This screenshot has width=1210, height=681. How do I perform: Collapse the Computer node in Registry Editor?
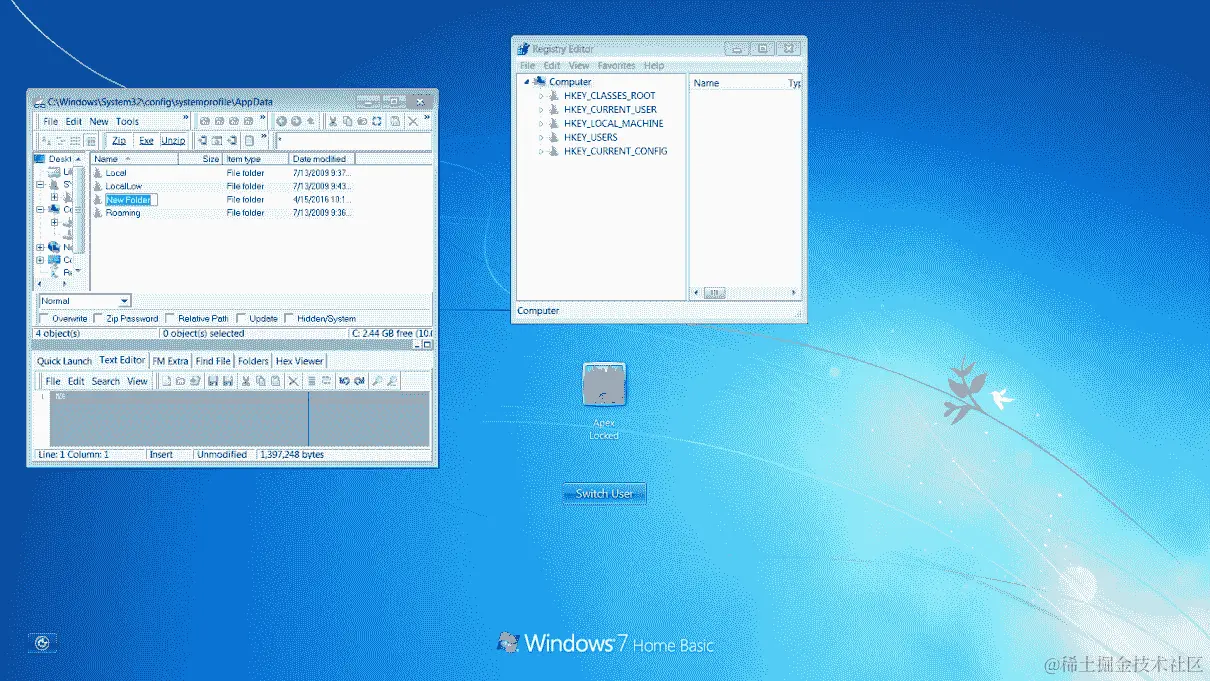pos(527,82)
